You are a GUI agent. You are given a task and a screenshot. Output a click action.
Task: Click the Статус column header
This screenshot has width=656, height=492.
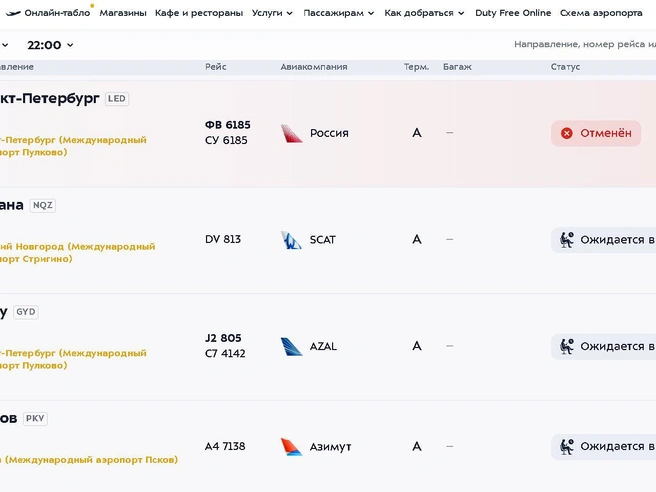point(565,67)
